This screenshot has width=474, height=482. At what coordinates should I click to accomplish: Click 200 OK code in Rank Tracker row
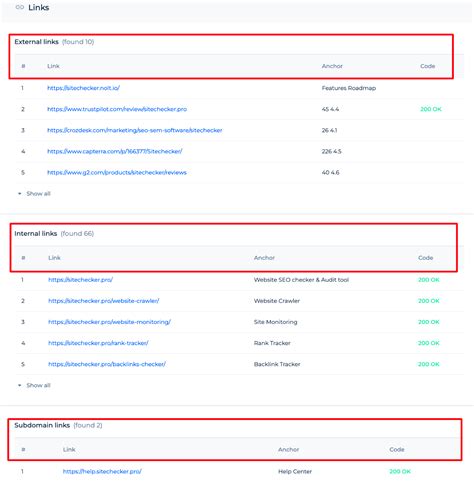429,343
